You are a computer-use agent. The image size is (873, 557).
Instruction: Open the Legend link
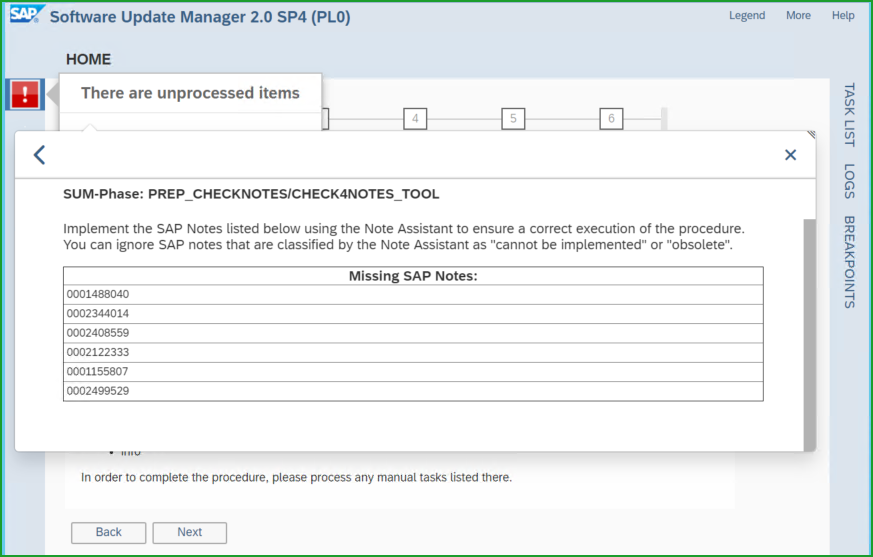747,15
